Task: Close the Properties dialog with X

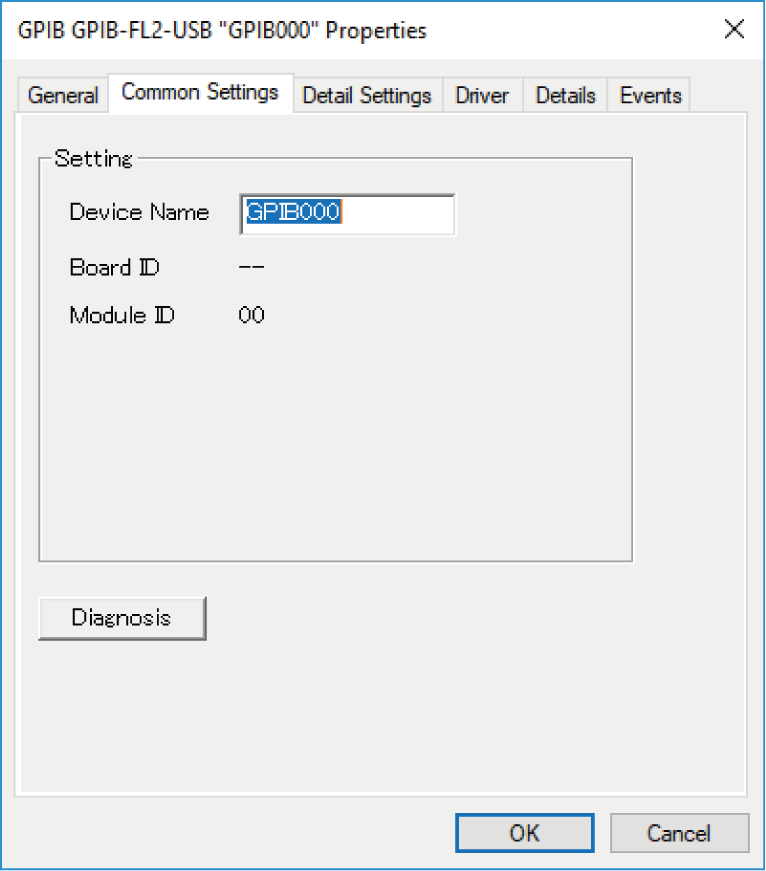Action: click(734, 29)
